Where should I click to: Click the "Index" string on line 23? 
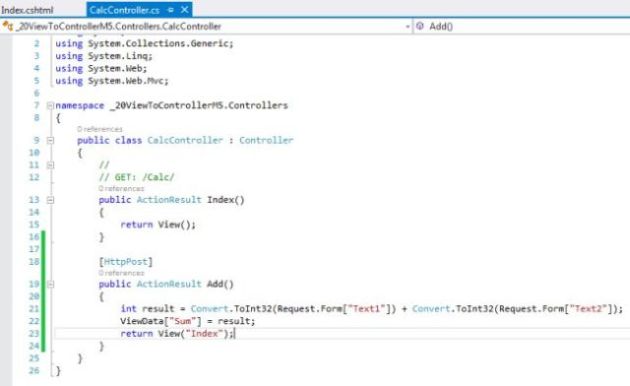click(204, 333)
